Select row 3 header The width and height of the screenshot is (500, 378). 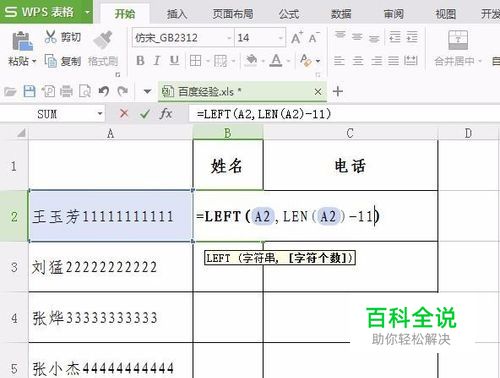point(14,267)
